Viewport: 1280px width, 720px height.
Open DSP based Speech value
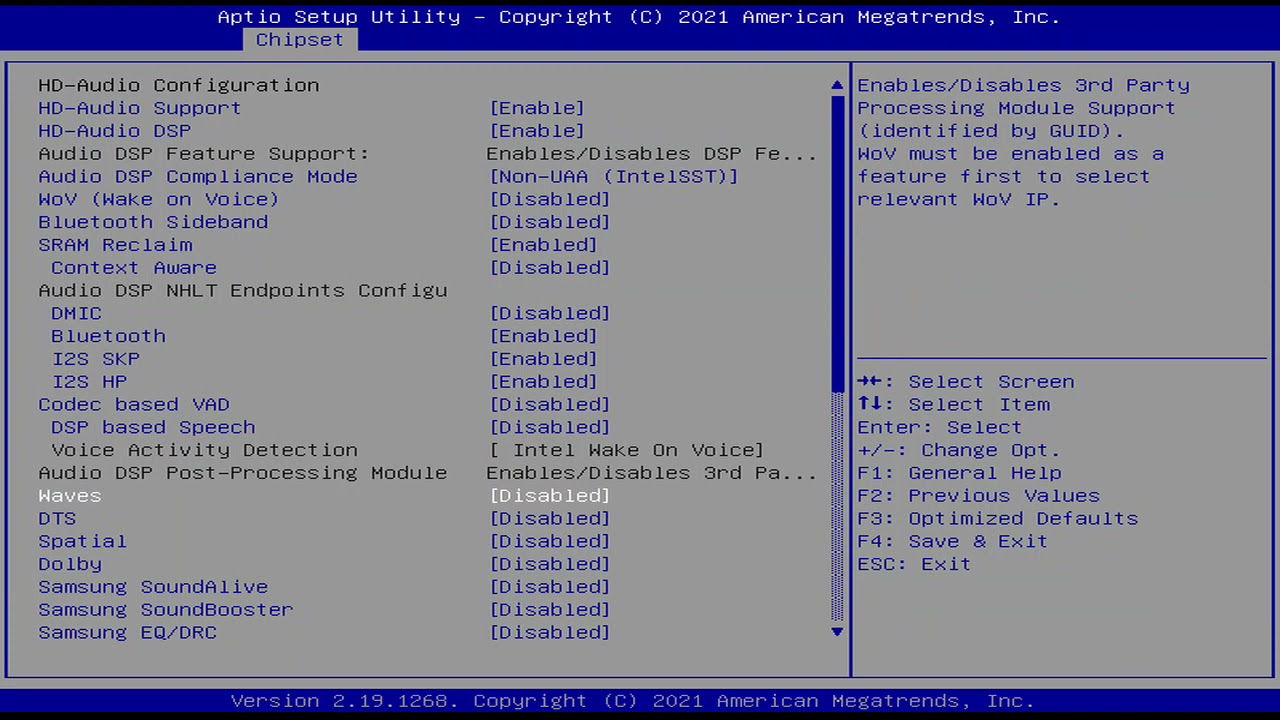click(x=550, y=427)
